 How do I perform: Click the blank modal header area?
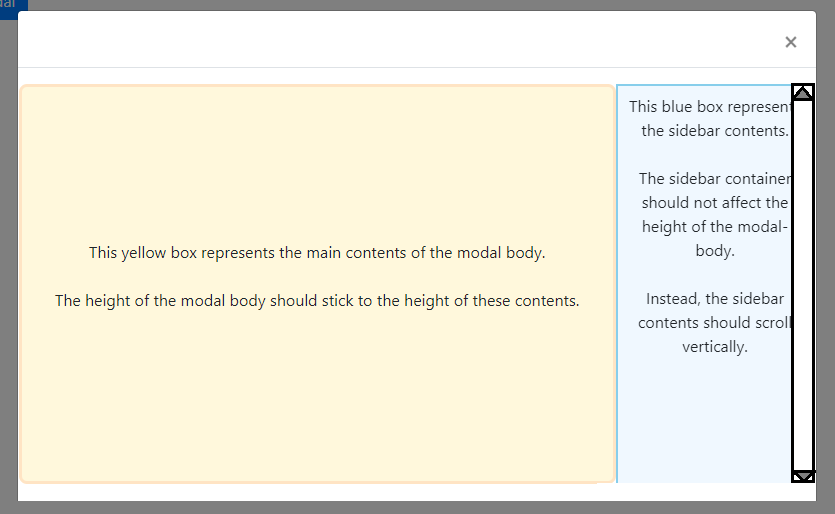click(x=394, y=40)
